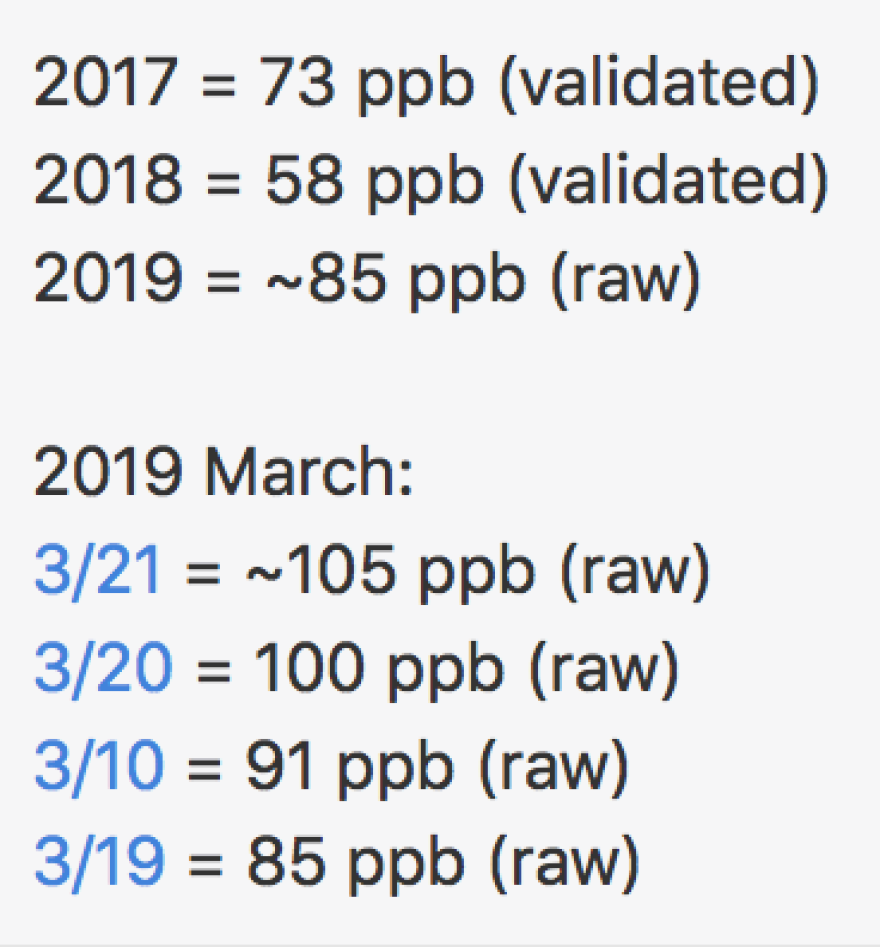Click (raw) on the 2019 yearly line

(x=626, y=281)
